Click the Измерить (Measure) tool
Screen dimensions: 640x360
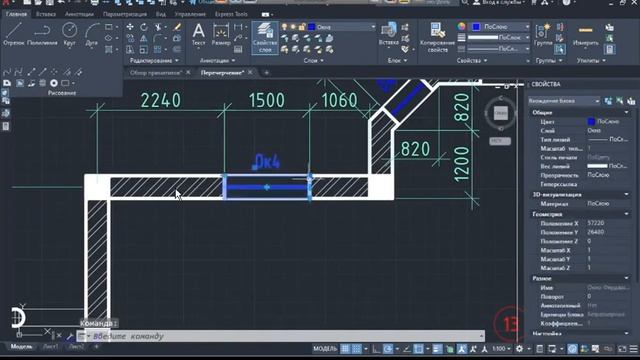point(585,34)
